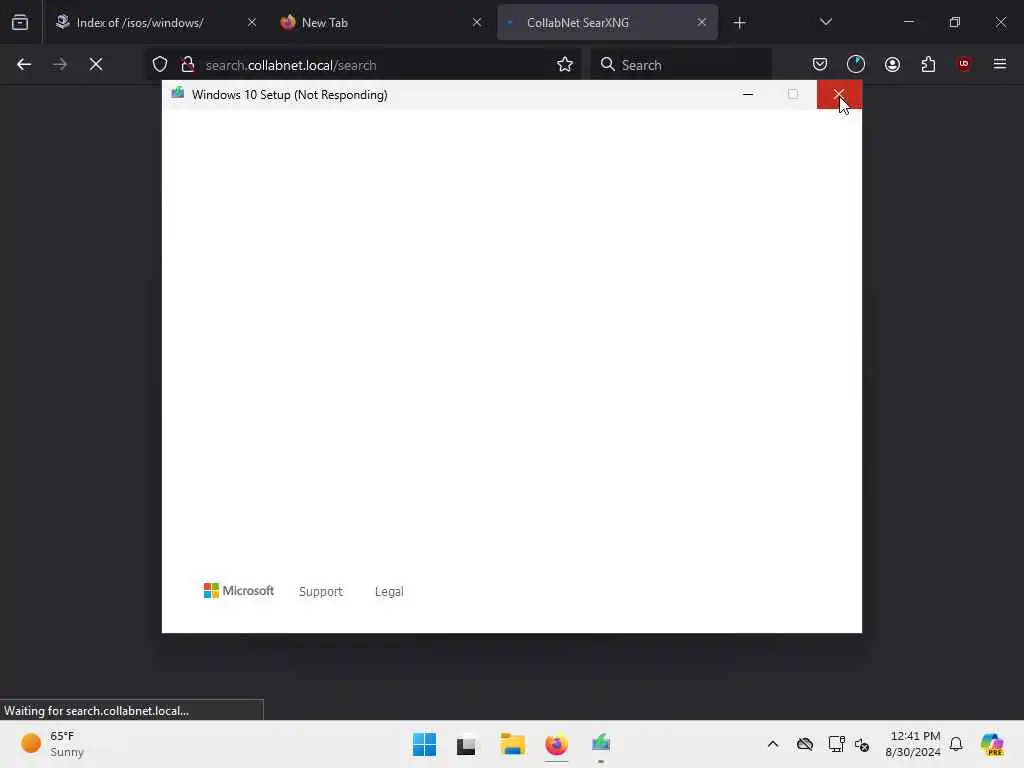Screen dimensions: 1024x768
Task: Click the Firefox Search box
Action: pos(681,65)
